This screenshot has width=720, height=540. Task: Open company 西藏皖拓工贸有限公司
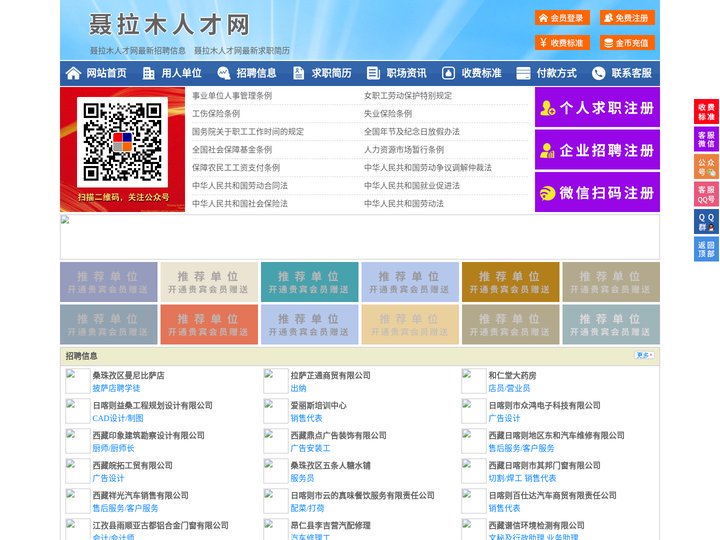tap(133, 465)
